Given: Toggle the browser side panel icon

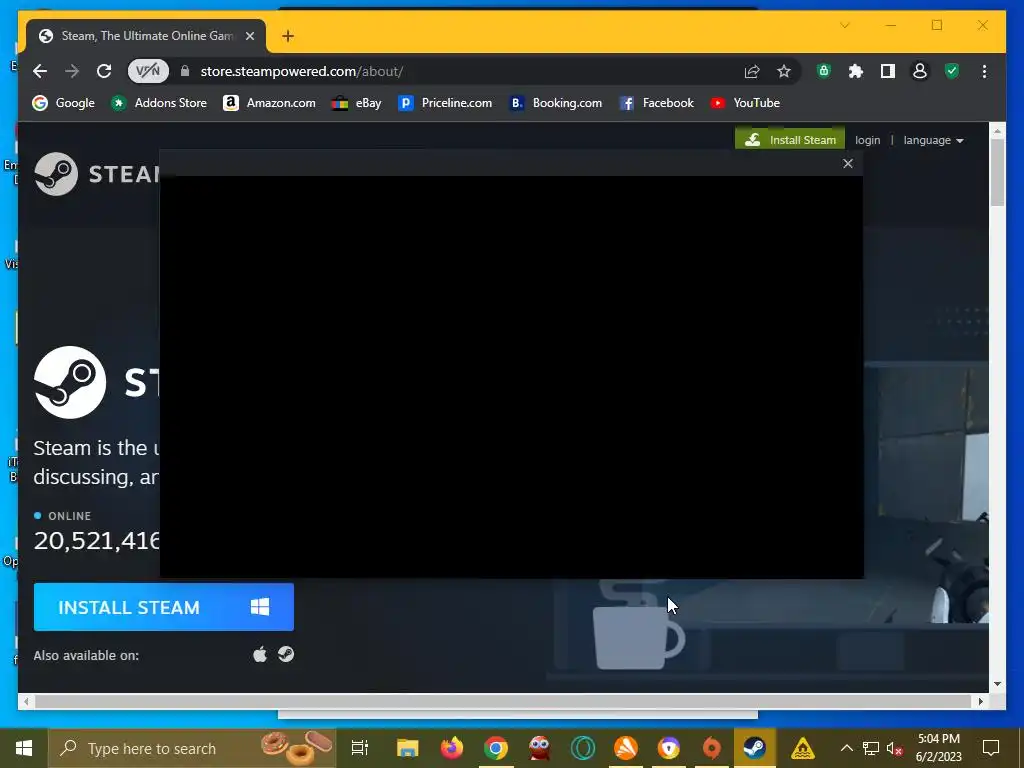Looking at the screenshot, I should [x=888, y=71].
